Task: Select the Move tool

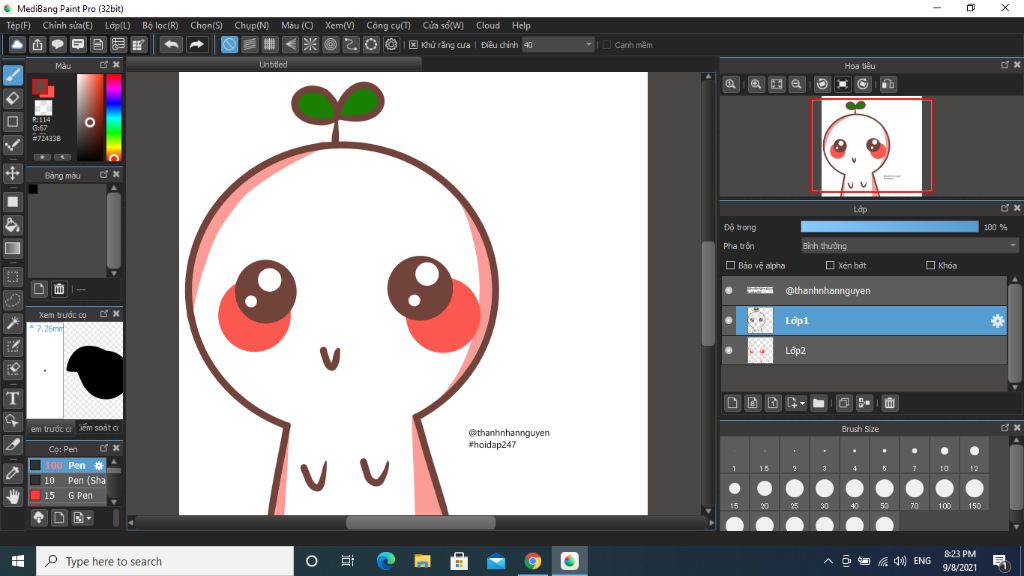Action: (x=13, y=173)
